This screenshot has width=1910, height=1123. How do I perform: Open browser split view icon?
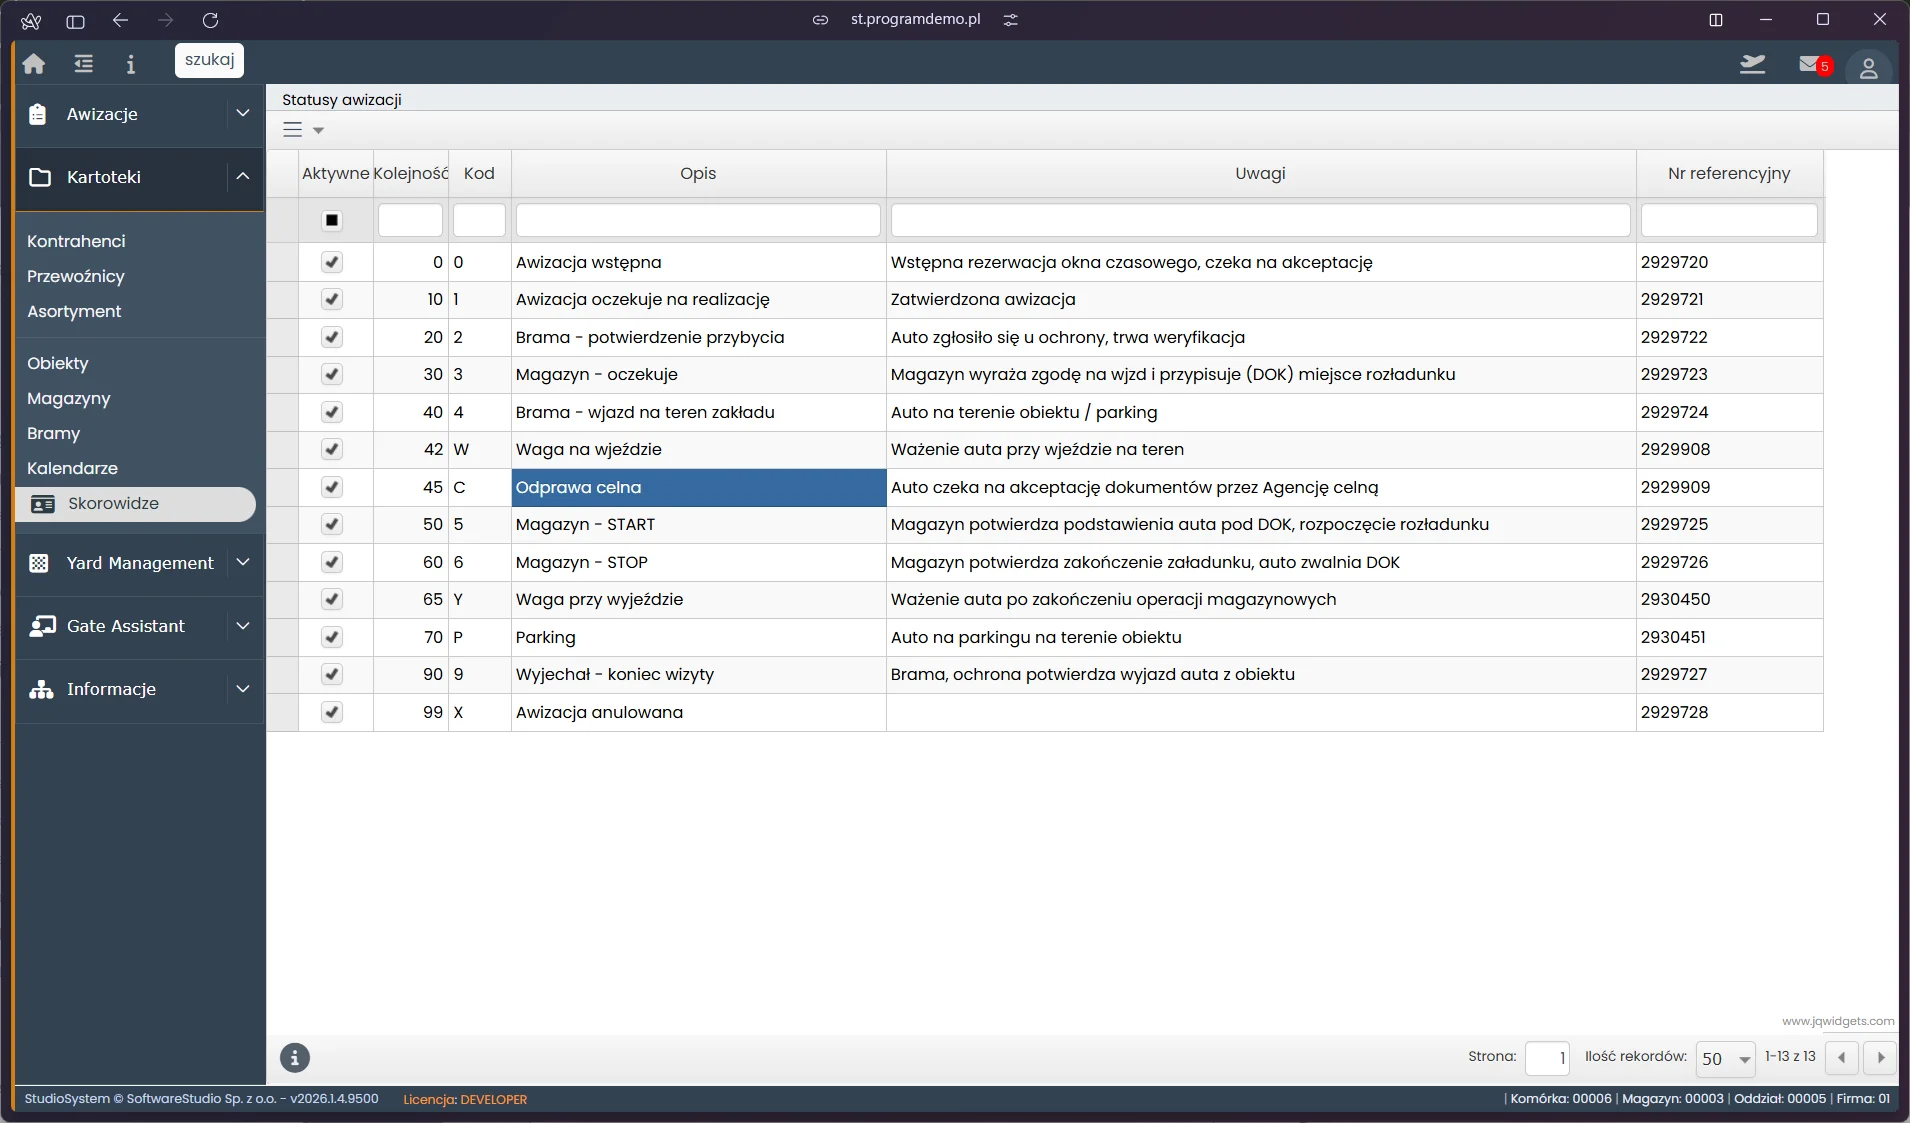pyautogui.click(x=1716, y=20)
